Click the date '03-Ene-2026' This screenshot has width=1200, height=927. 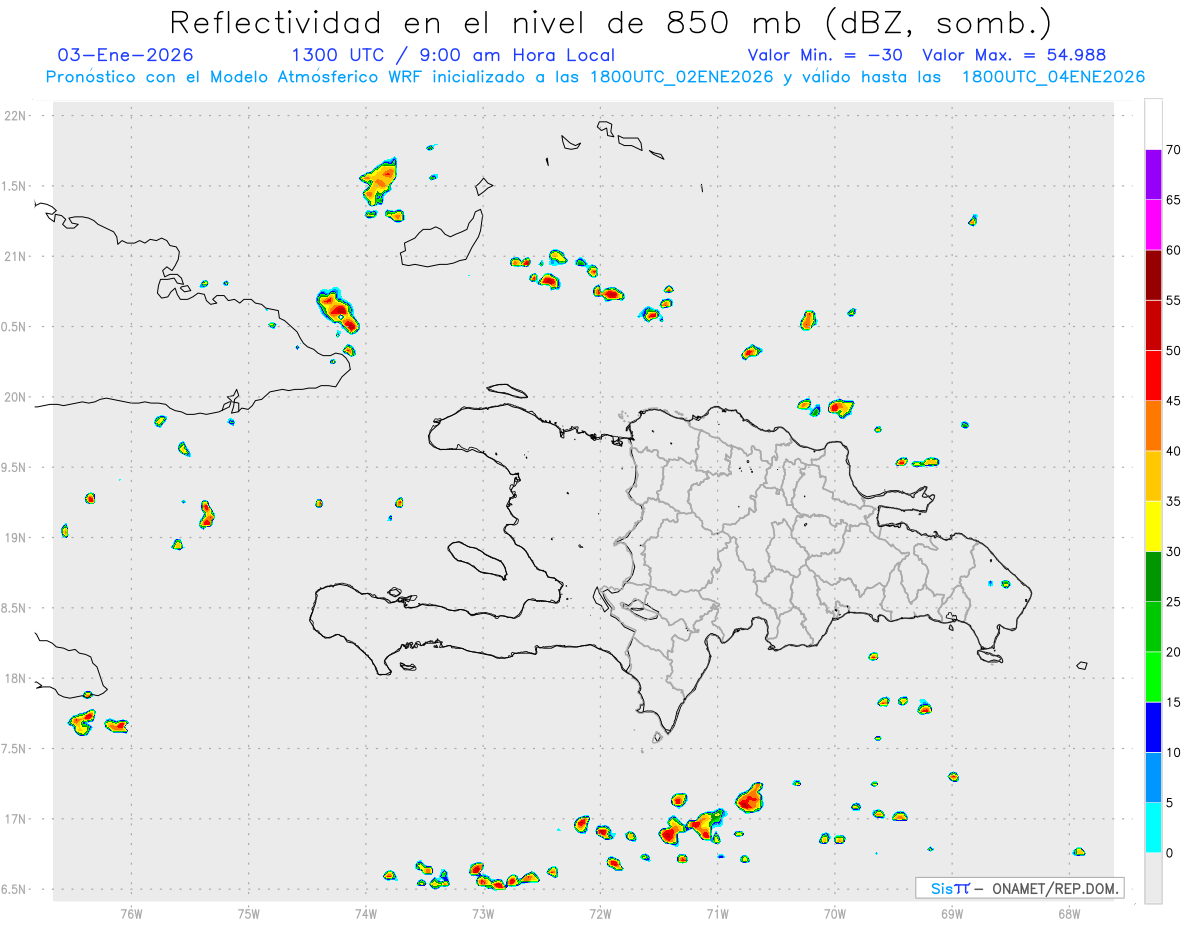pos(125,55)
